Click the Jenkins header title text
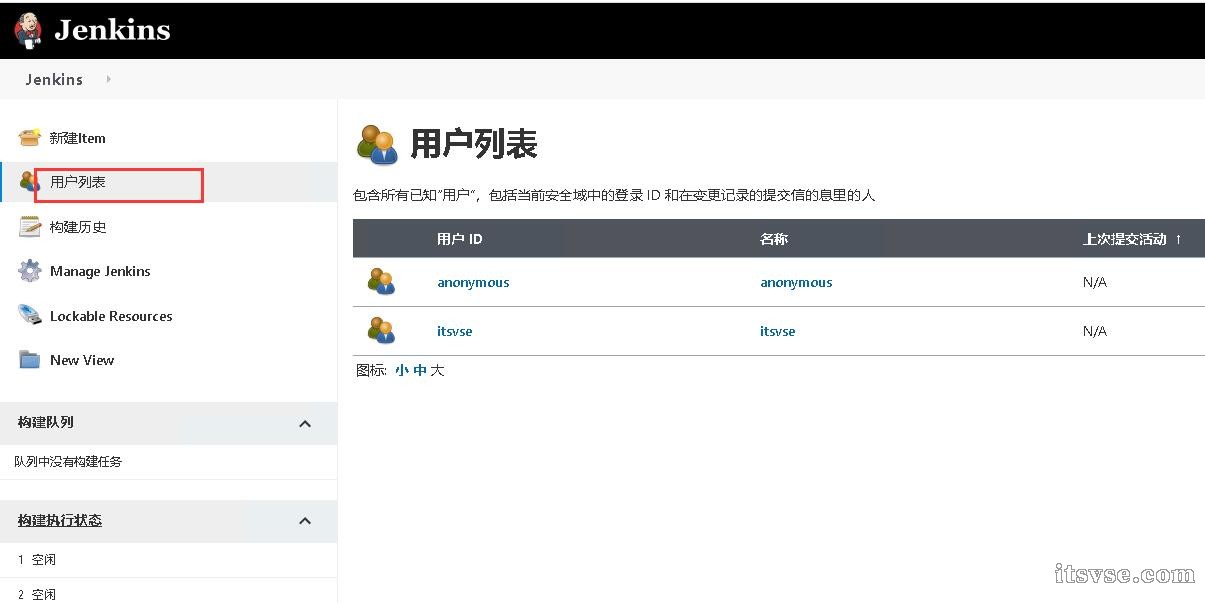Screen dimensions: 1205x603 coord(113,31)
